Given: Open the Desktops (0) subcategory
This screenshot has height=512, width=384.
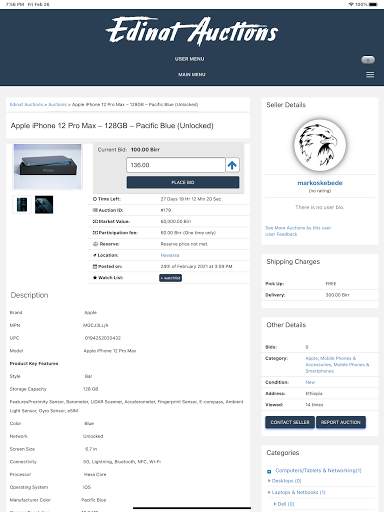Looking at the screenshot, I should (x=286, y=481).
